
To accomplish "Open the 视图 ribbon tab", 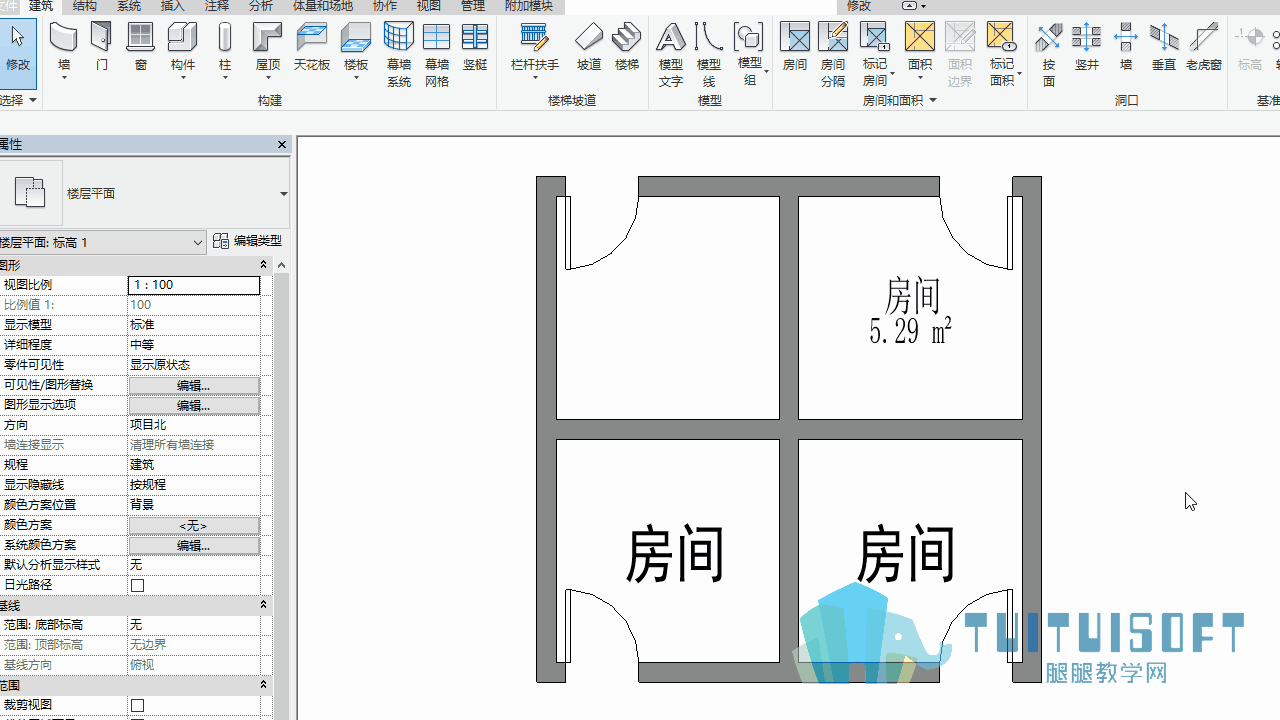I will coord(429,6).
